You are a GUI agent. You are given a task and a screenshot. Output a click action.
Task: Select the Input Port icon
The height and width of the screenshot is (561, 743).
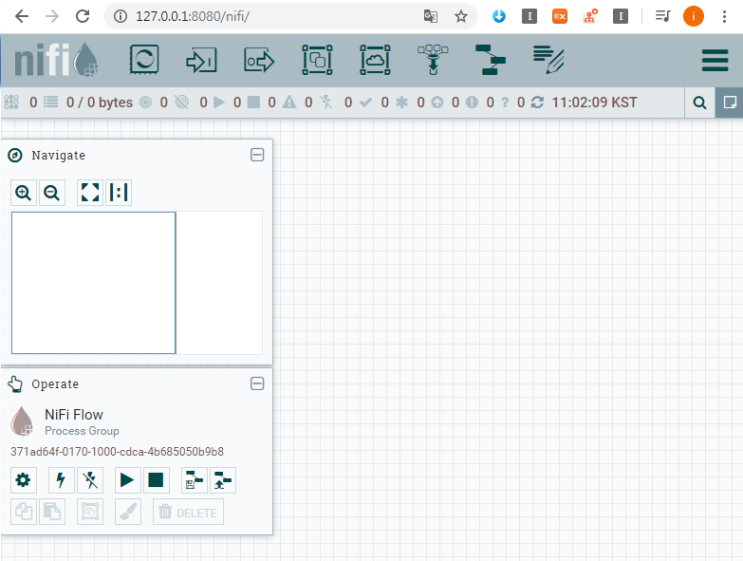201,60
